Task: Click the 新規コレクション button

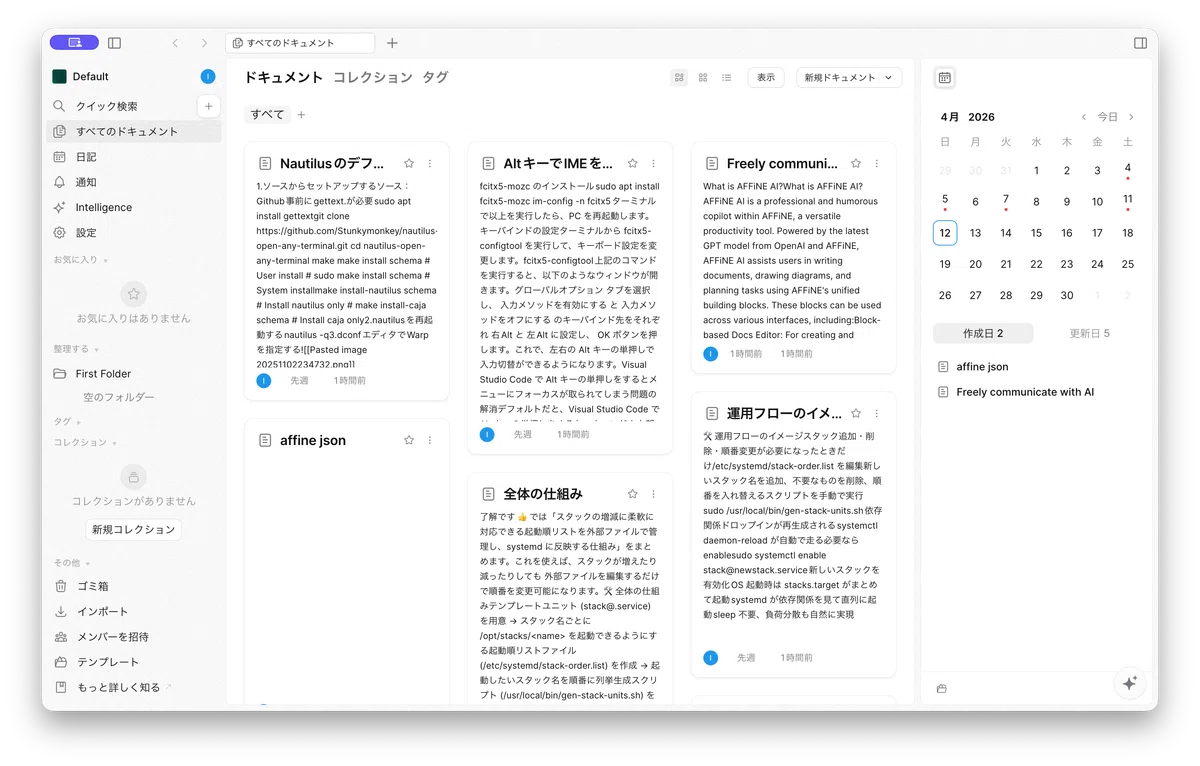Action: point(134,529)
